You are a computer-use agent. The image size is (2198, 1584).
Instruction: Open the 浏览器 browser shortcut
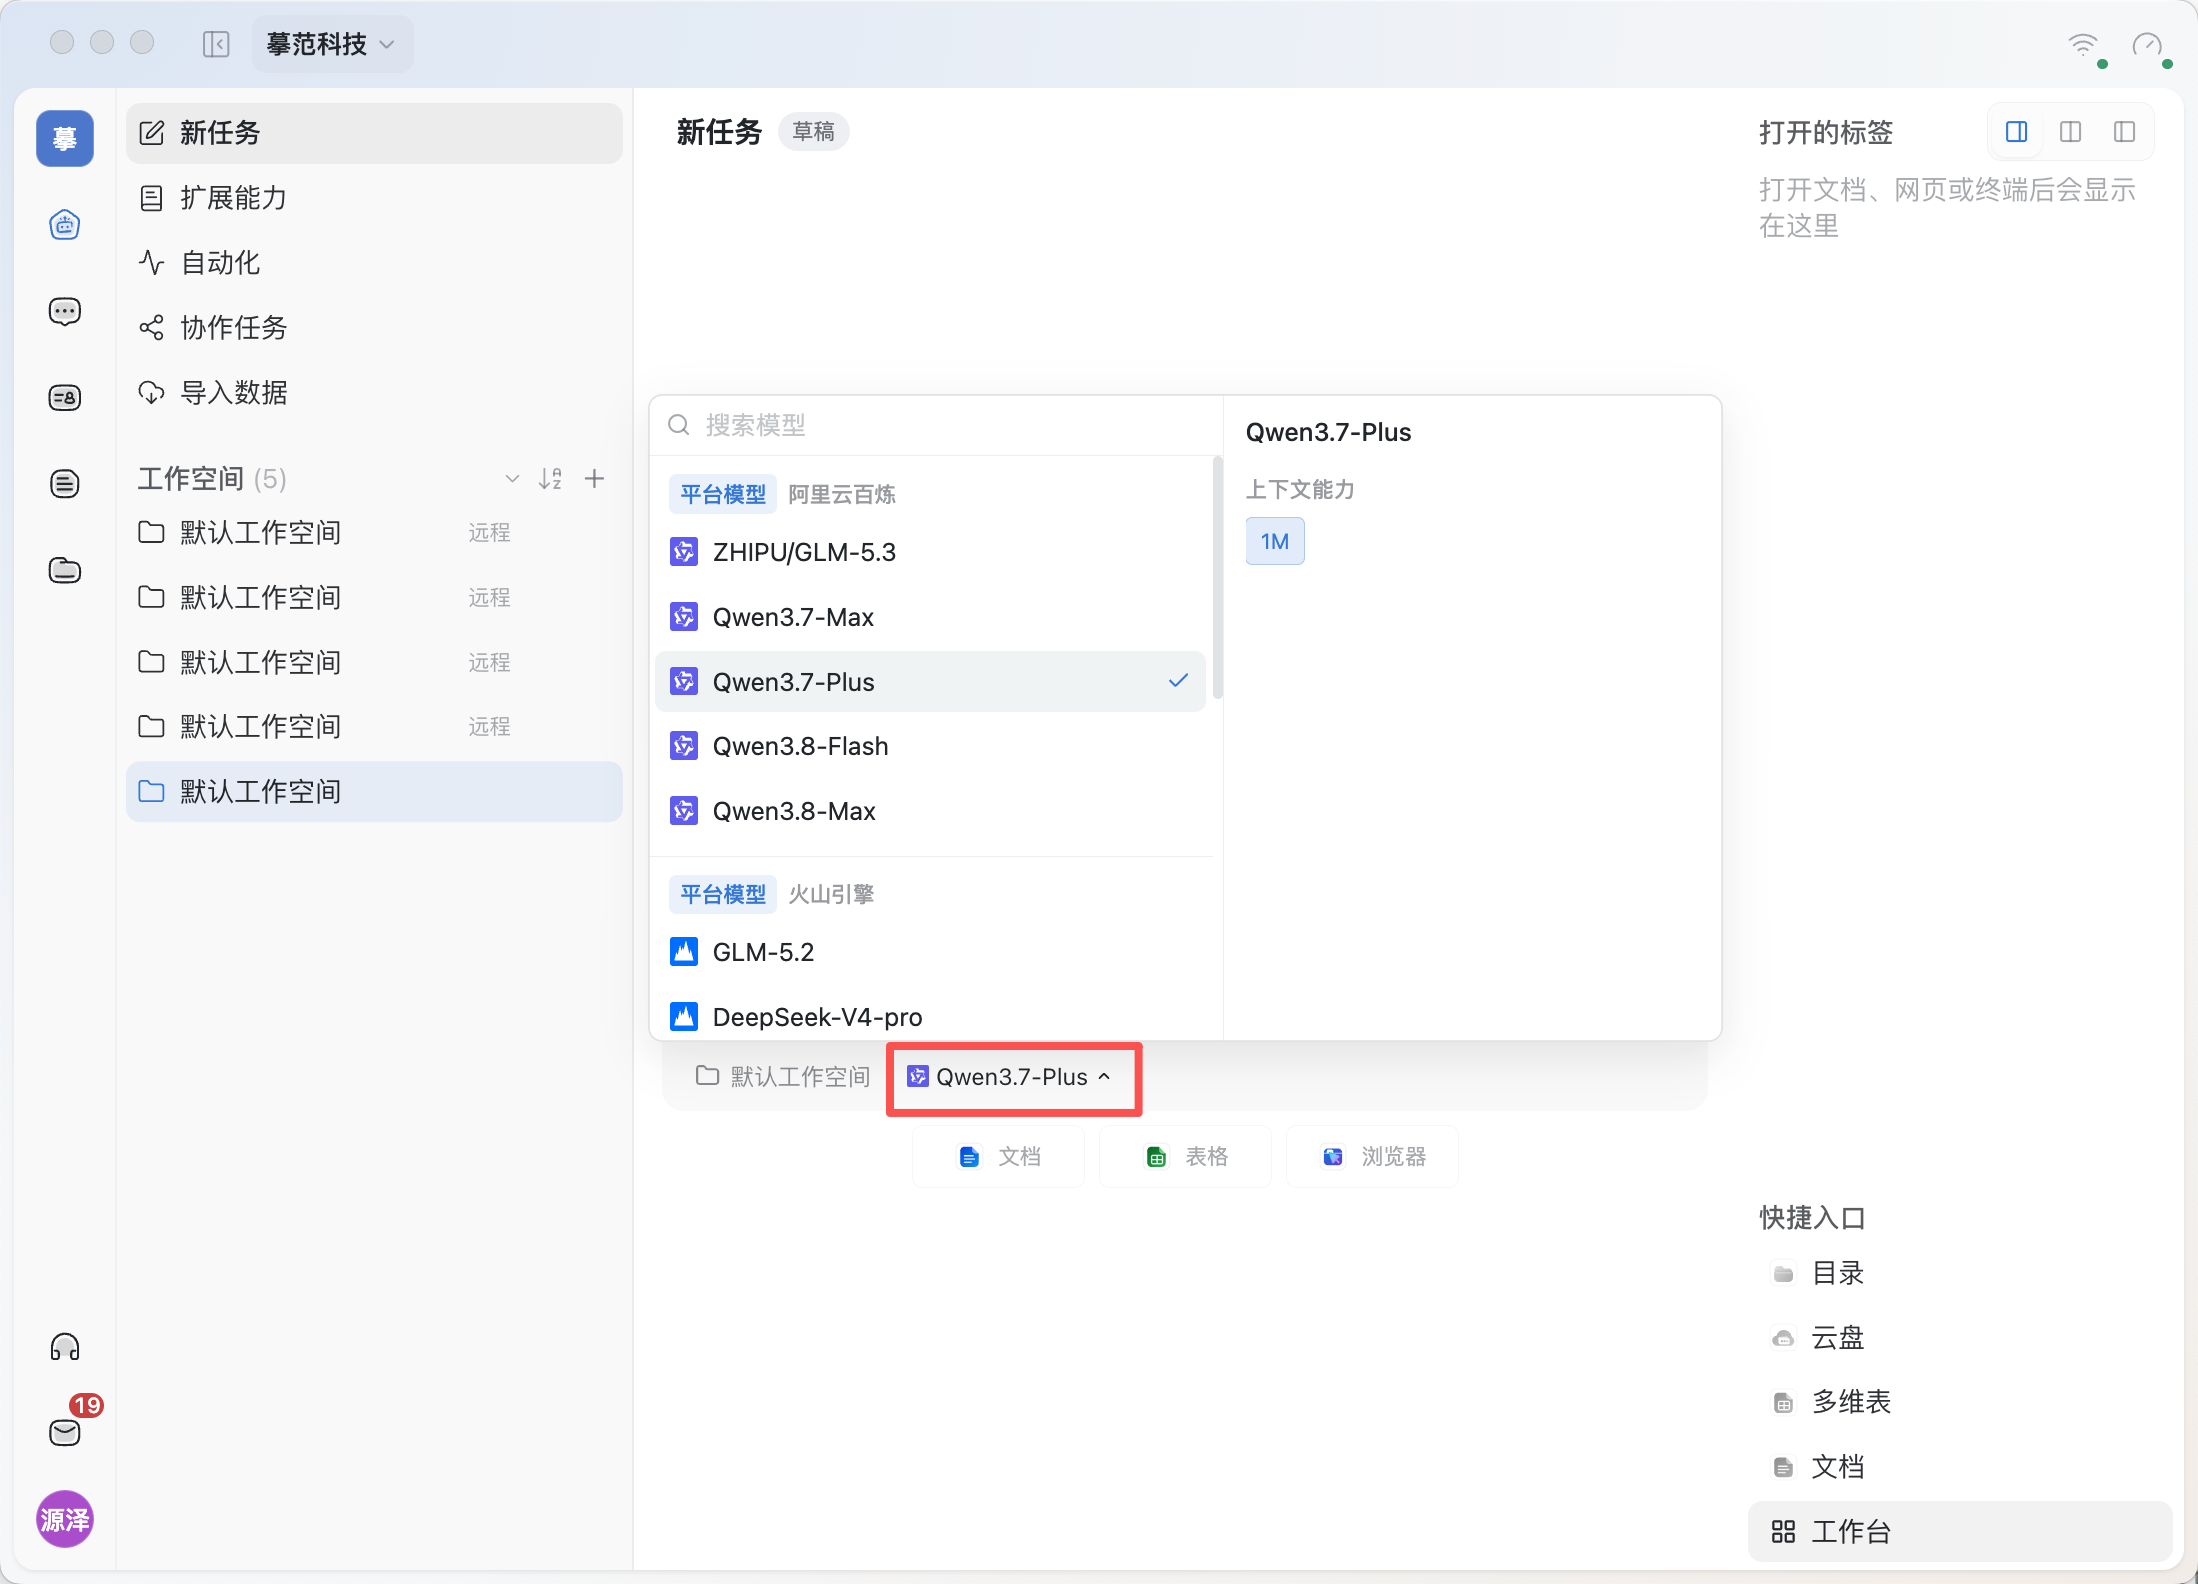(1373, 1157)
